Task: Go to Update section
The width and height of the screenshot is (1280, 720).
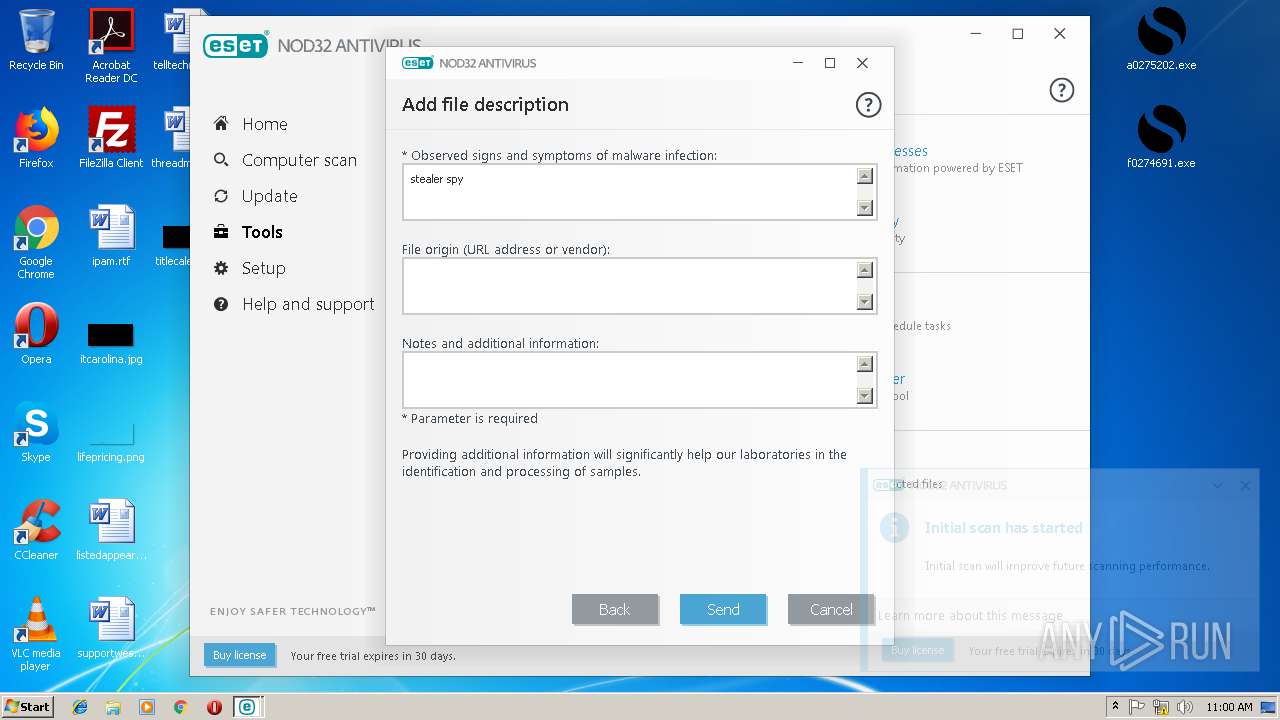Action: tap(269, 196)
